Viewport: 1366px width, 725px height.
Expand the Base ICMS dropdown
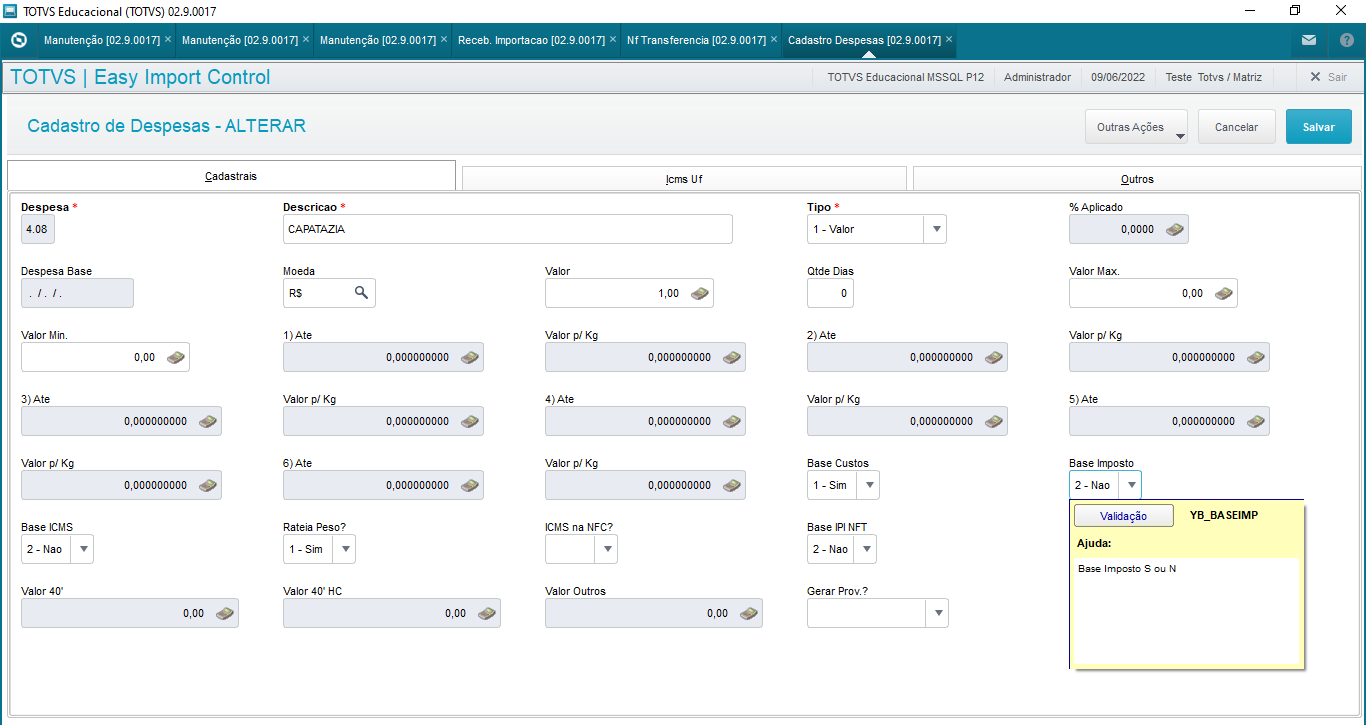83,549
